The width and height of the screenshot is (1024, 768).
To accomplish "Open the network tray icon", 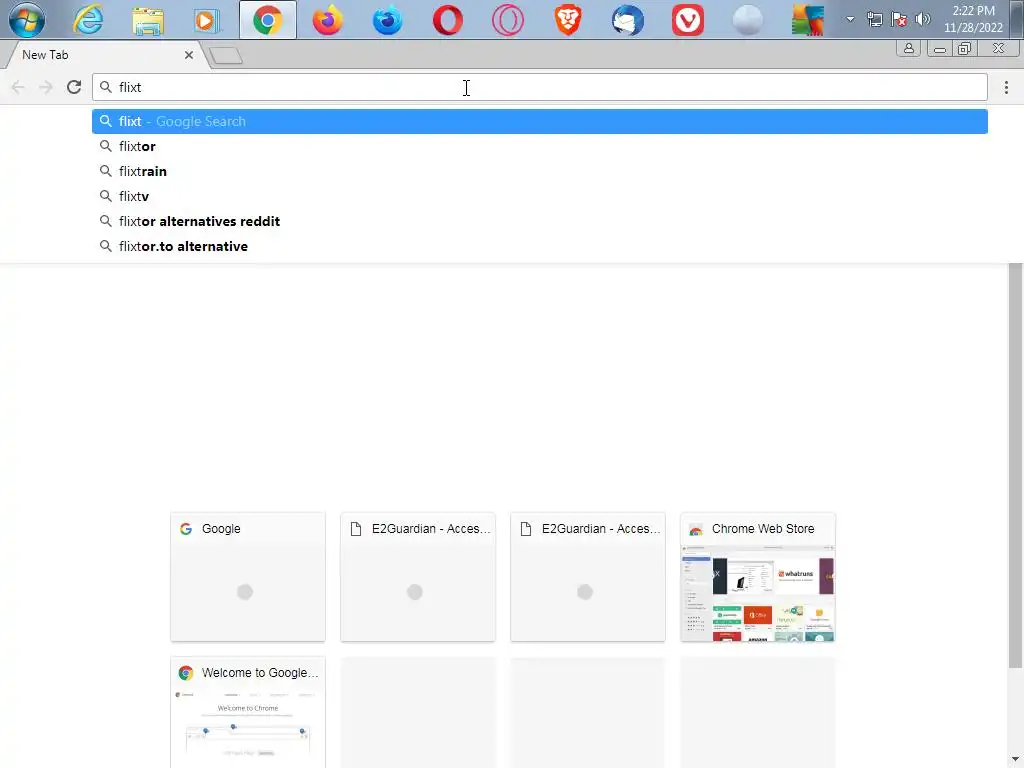I will tap(874, 20).
